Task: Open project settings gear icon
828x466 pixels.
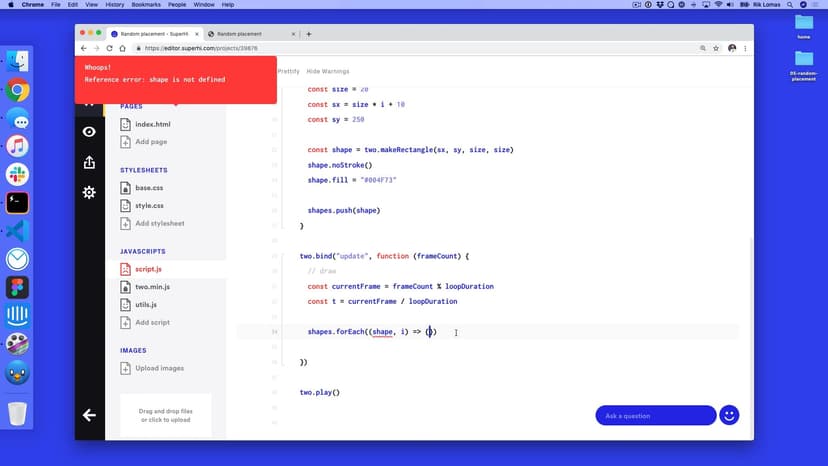Action: click(89, 192)
